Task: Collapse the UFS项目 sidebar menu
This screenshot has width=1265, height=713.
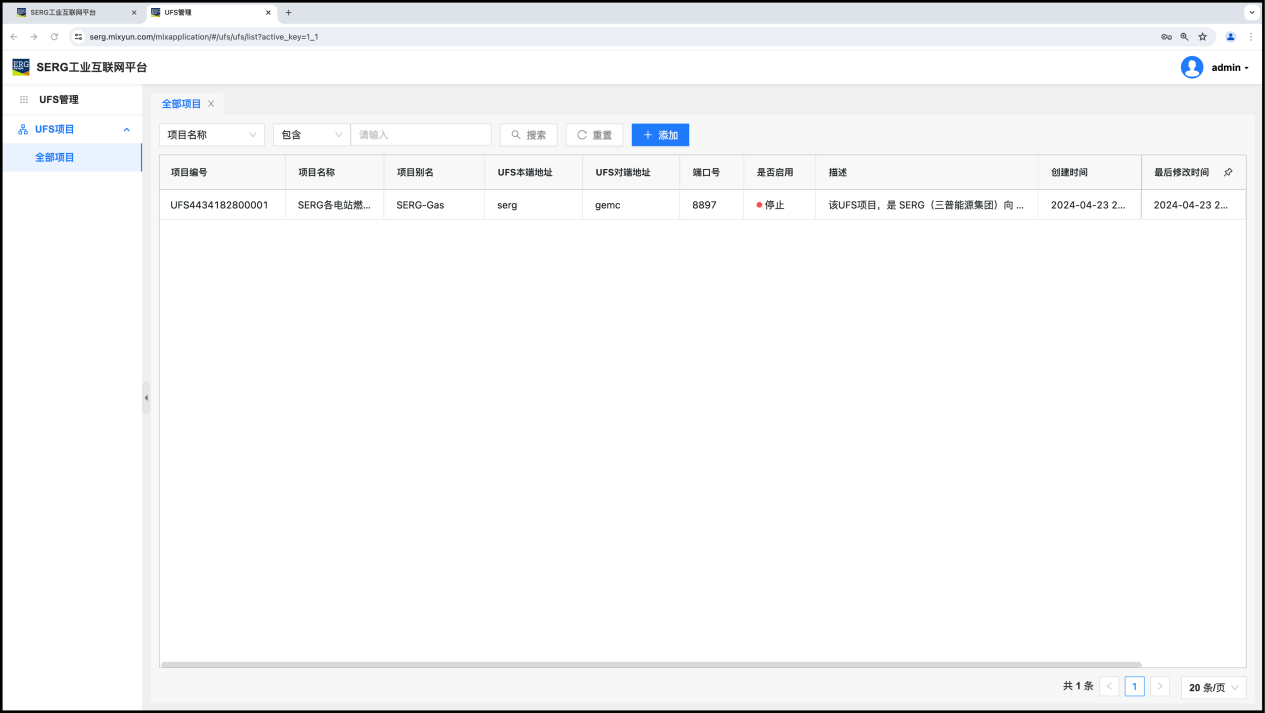Action: (126, 129)
